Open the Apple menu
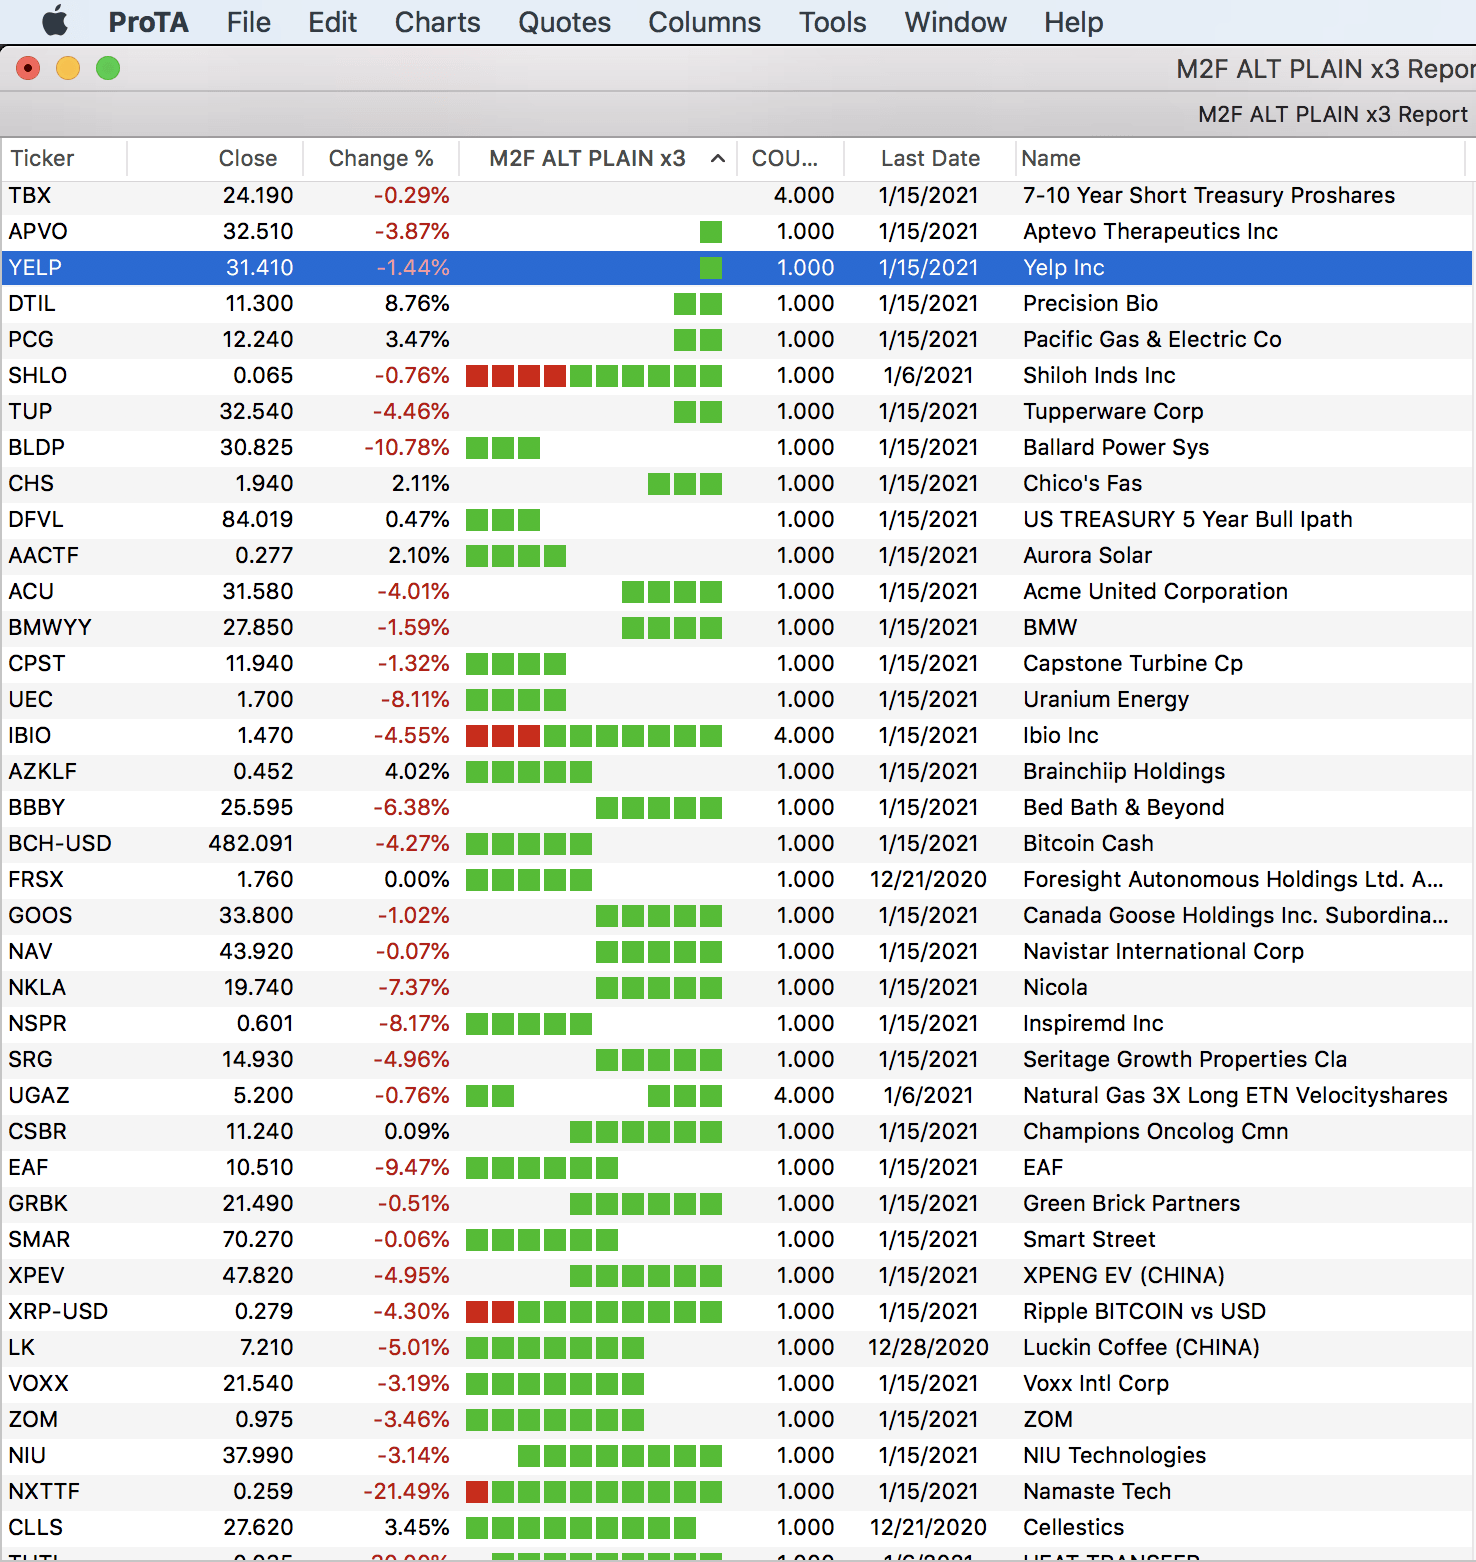1476x1562 pixels. [55, 21]
